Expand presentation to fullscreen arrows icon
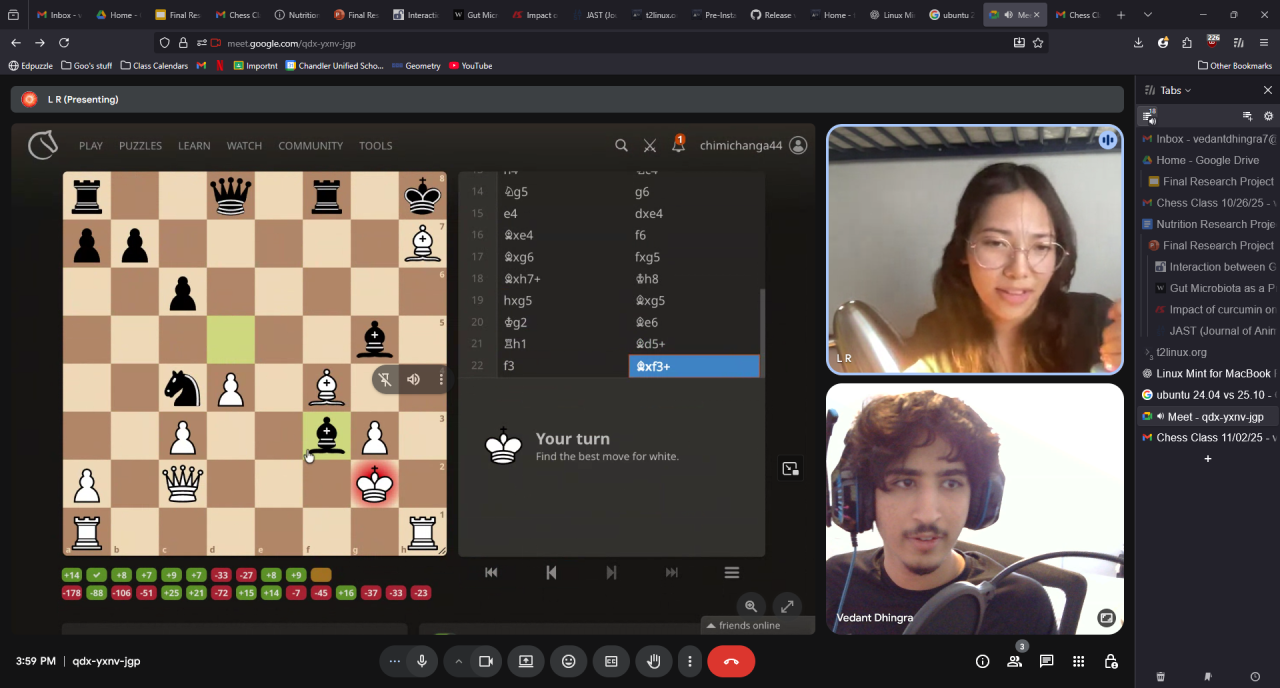This screenshot has height=688, width=1280. (787, 605)
